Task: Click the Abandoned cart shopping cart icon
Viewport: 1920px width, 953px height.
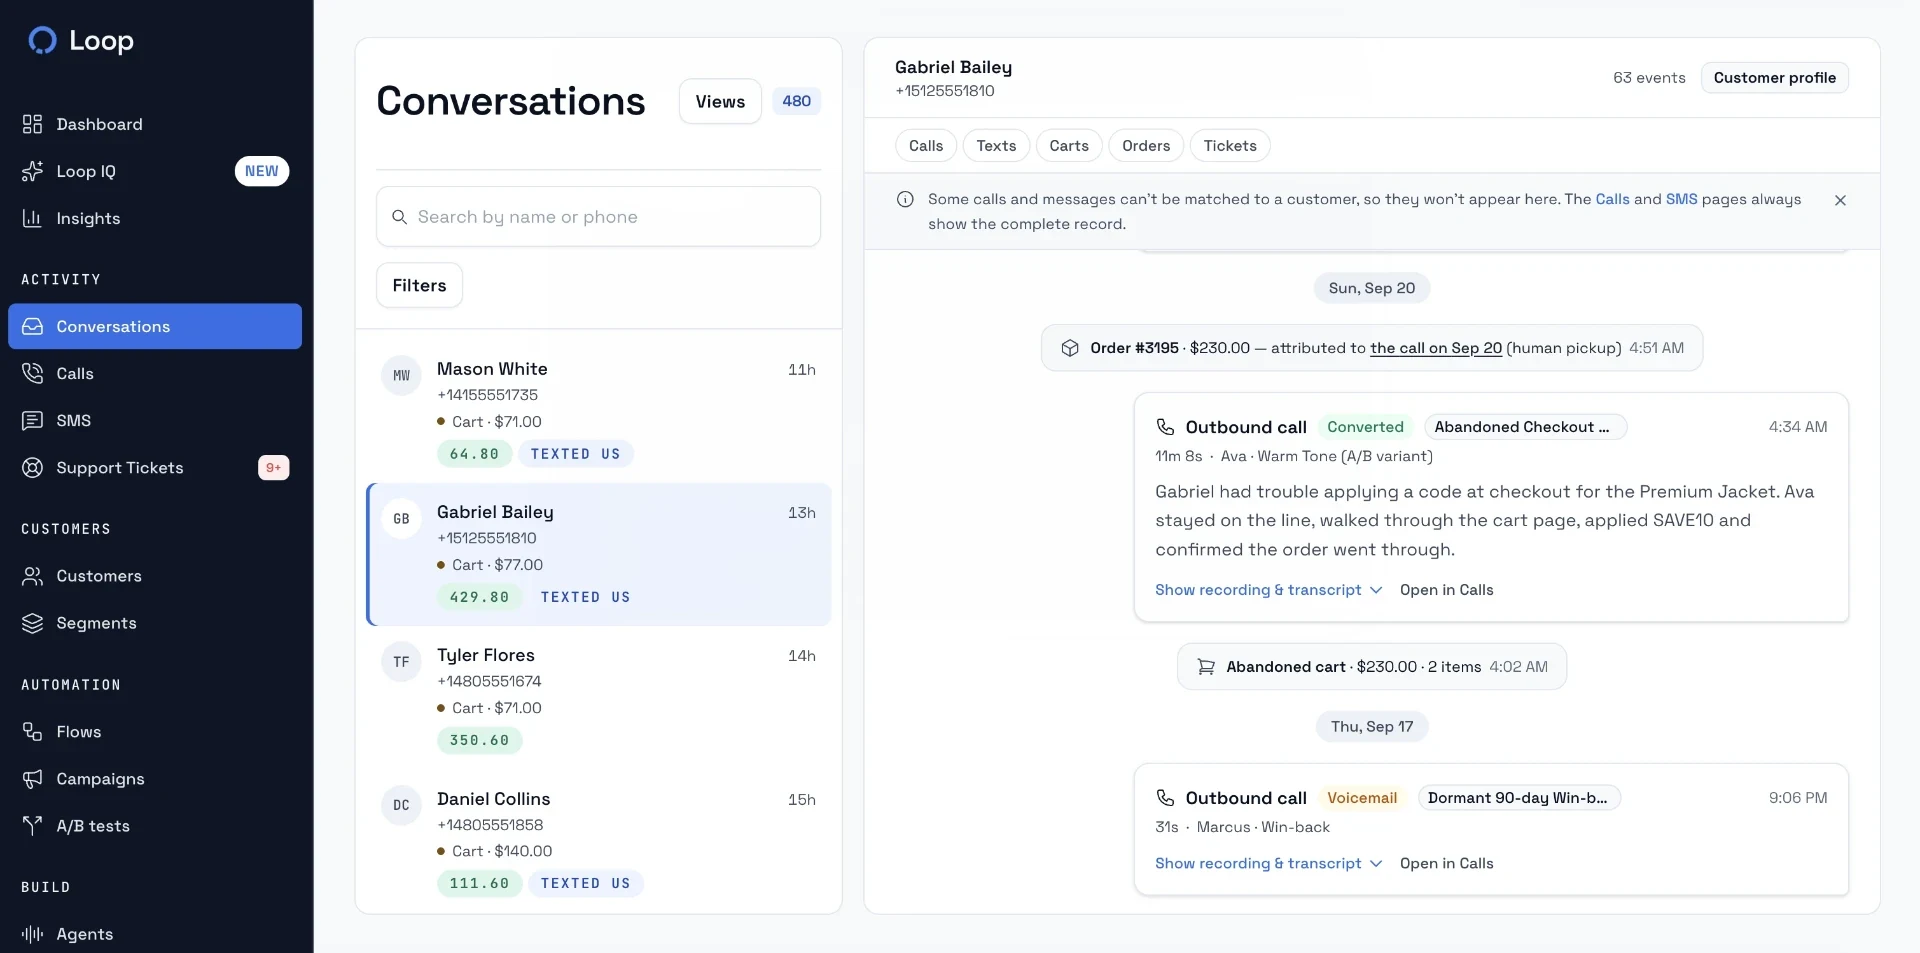Action: coord(1206,667)
